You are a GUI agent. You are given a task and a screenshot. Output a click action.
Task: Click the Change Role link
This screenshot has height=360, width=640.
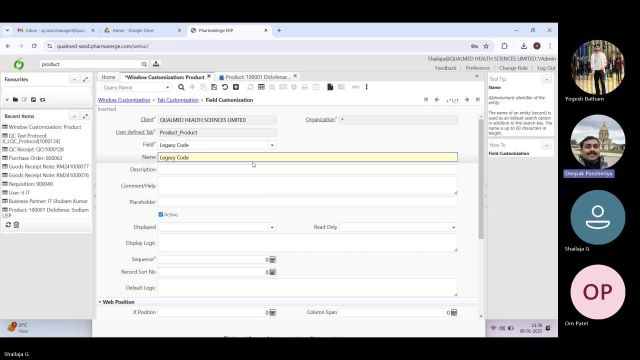pos(513,68)
